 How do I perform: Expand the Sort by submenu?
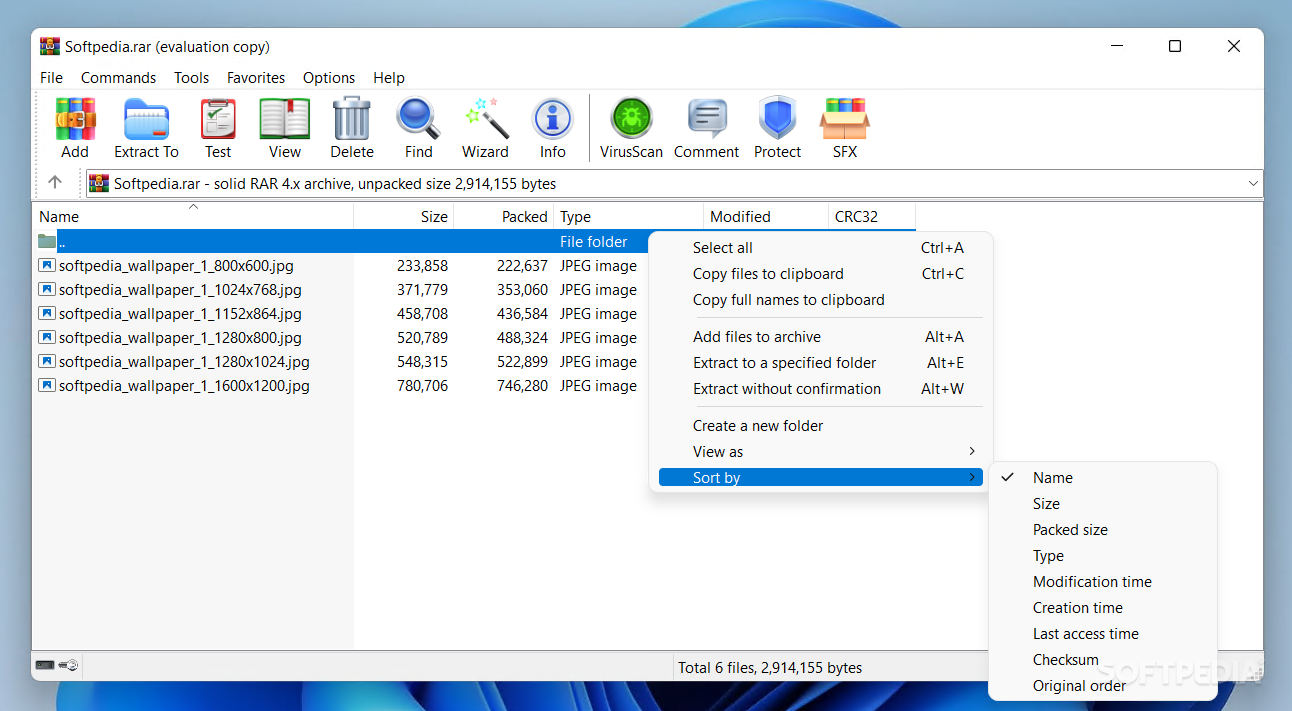(821, 477)
